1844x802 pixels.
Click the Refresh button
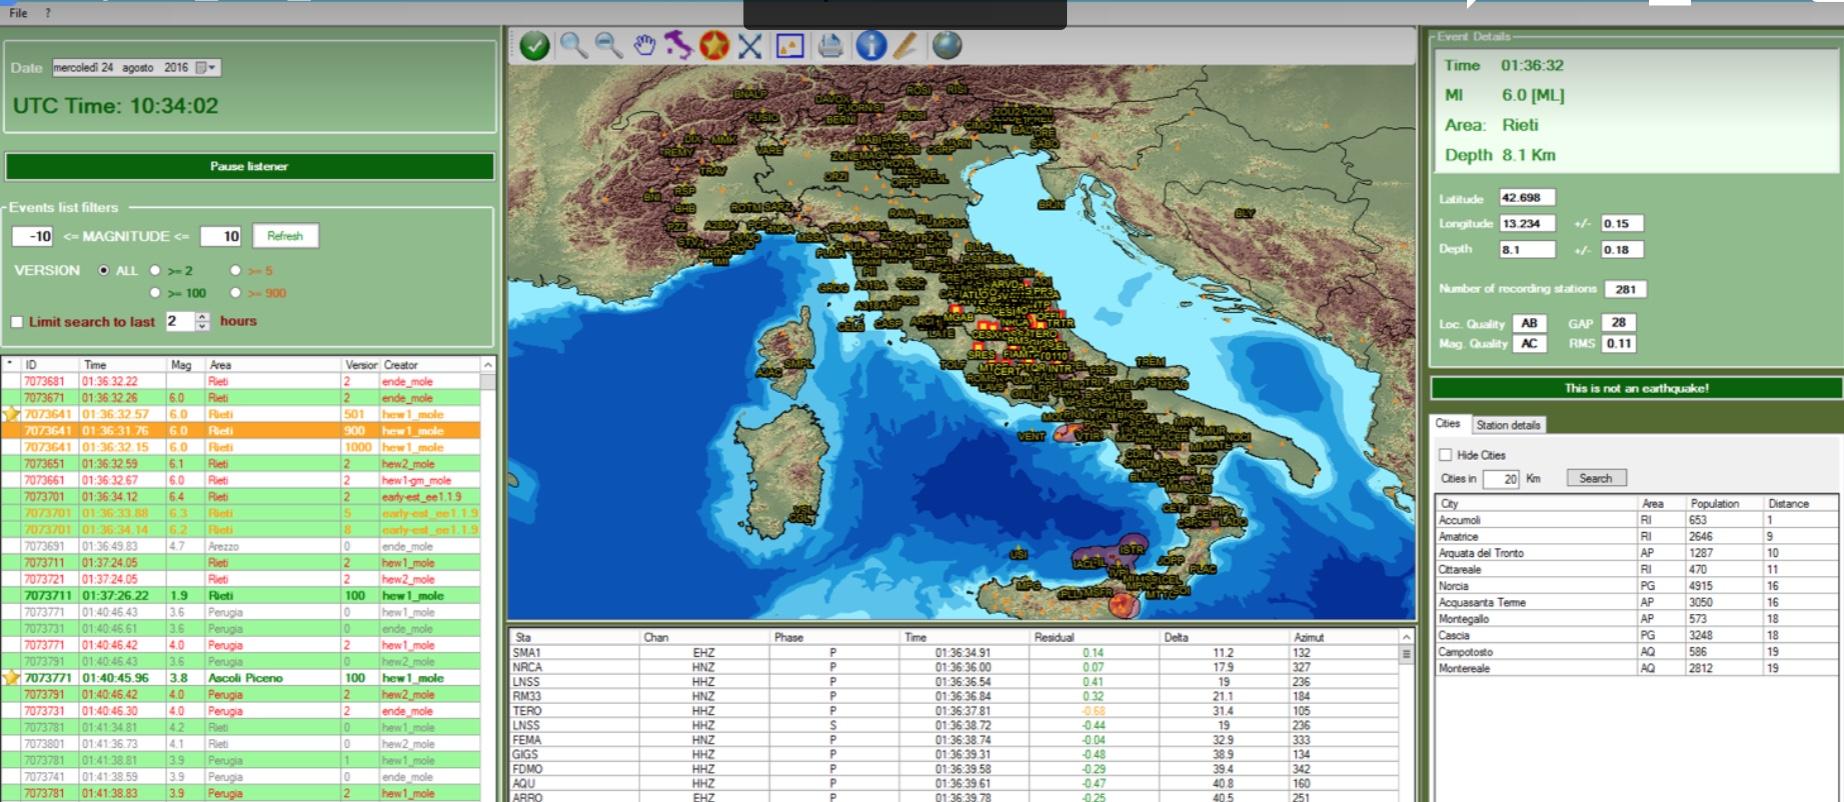tap(285, 236)
